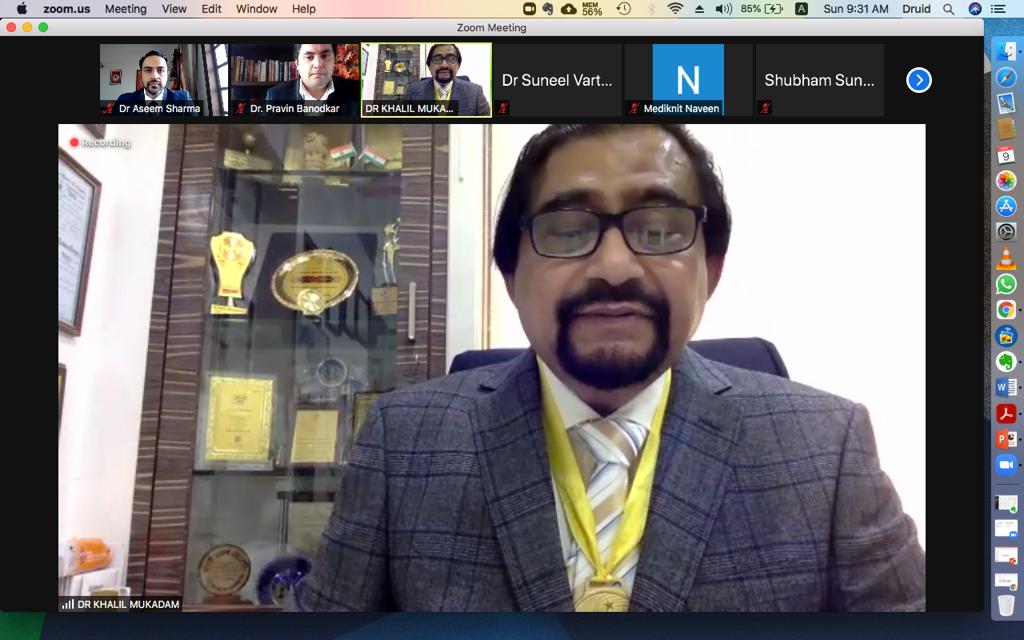
Task: Launch VLC cone icon in Dock
Action: click(1006, 258)
